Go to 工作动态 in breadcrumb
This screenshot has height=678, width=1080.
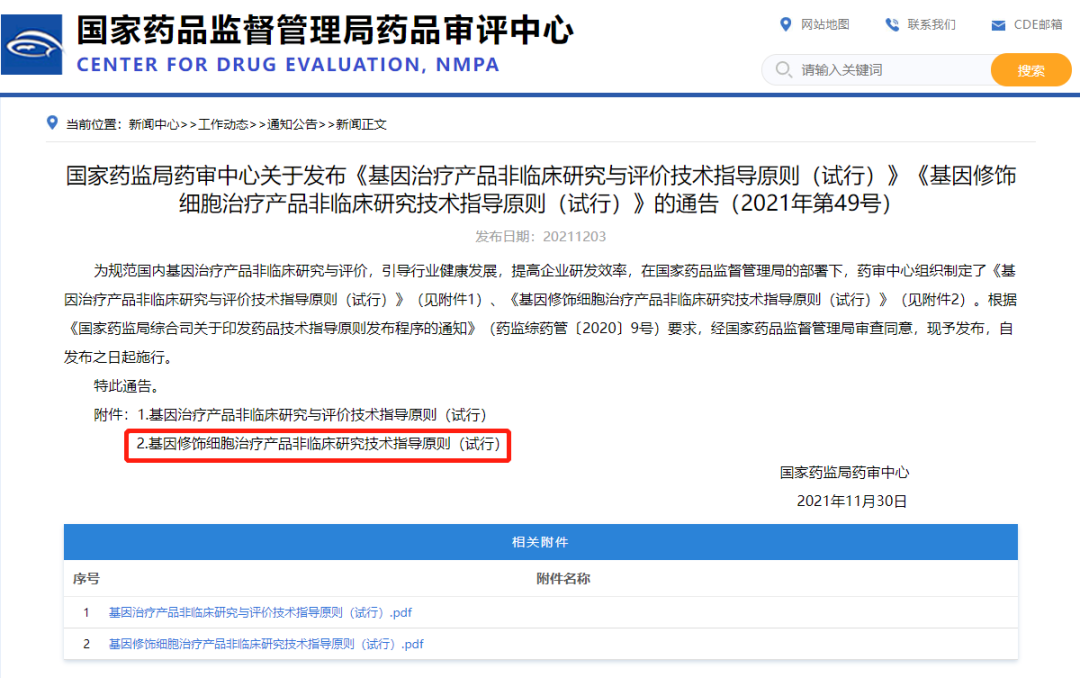click(x=223, y=124)
